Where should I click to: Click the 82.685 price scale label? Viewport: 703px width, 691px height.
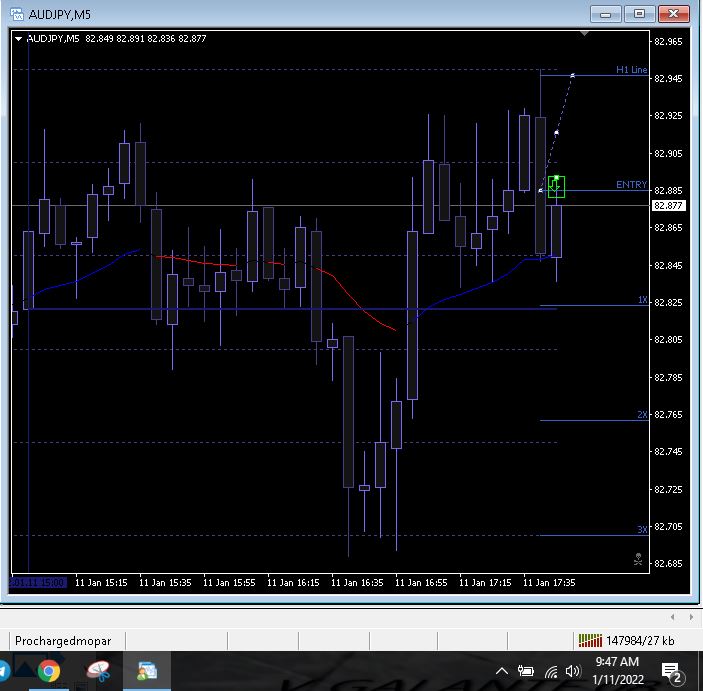click(x=668, y=564)
